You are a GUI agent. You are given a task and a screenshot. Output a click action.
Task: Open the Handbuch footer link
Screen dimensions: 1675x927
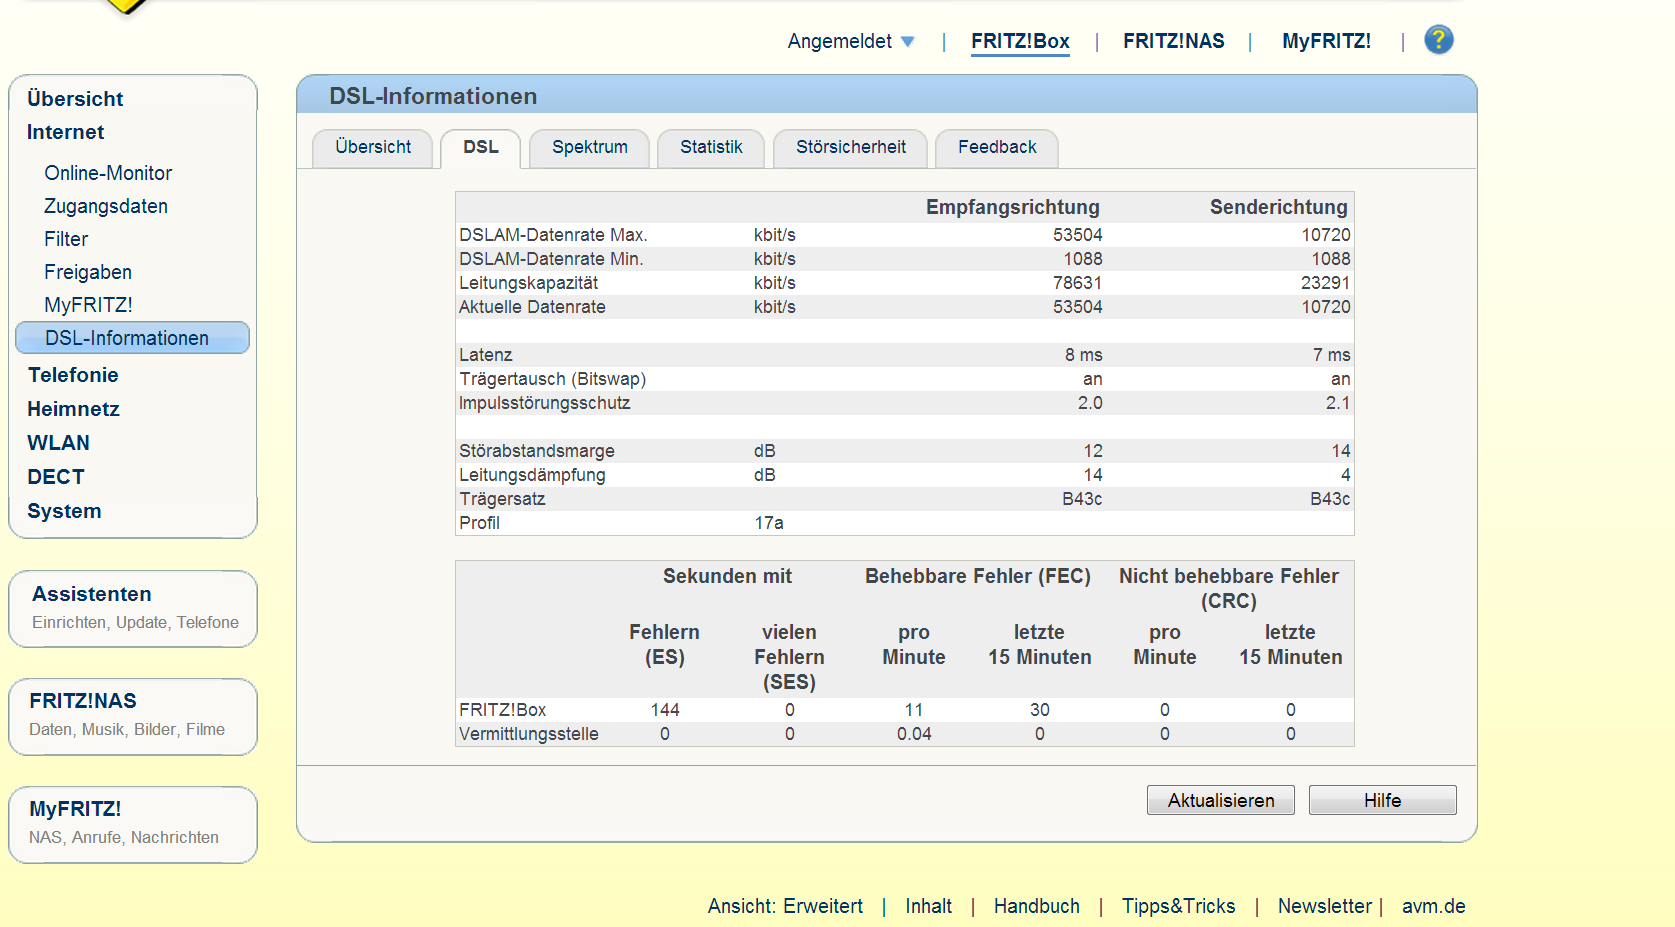point(1037,906)
